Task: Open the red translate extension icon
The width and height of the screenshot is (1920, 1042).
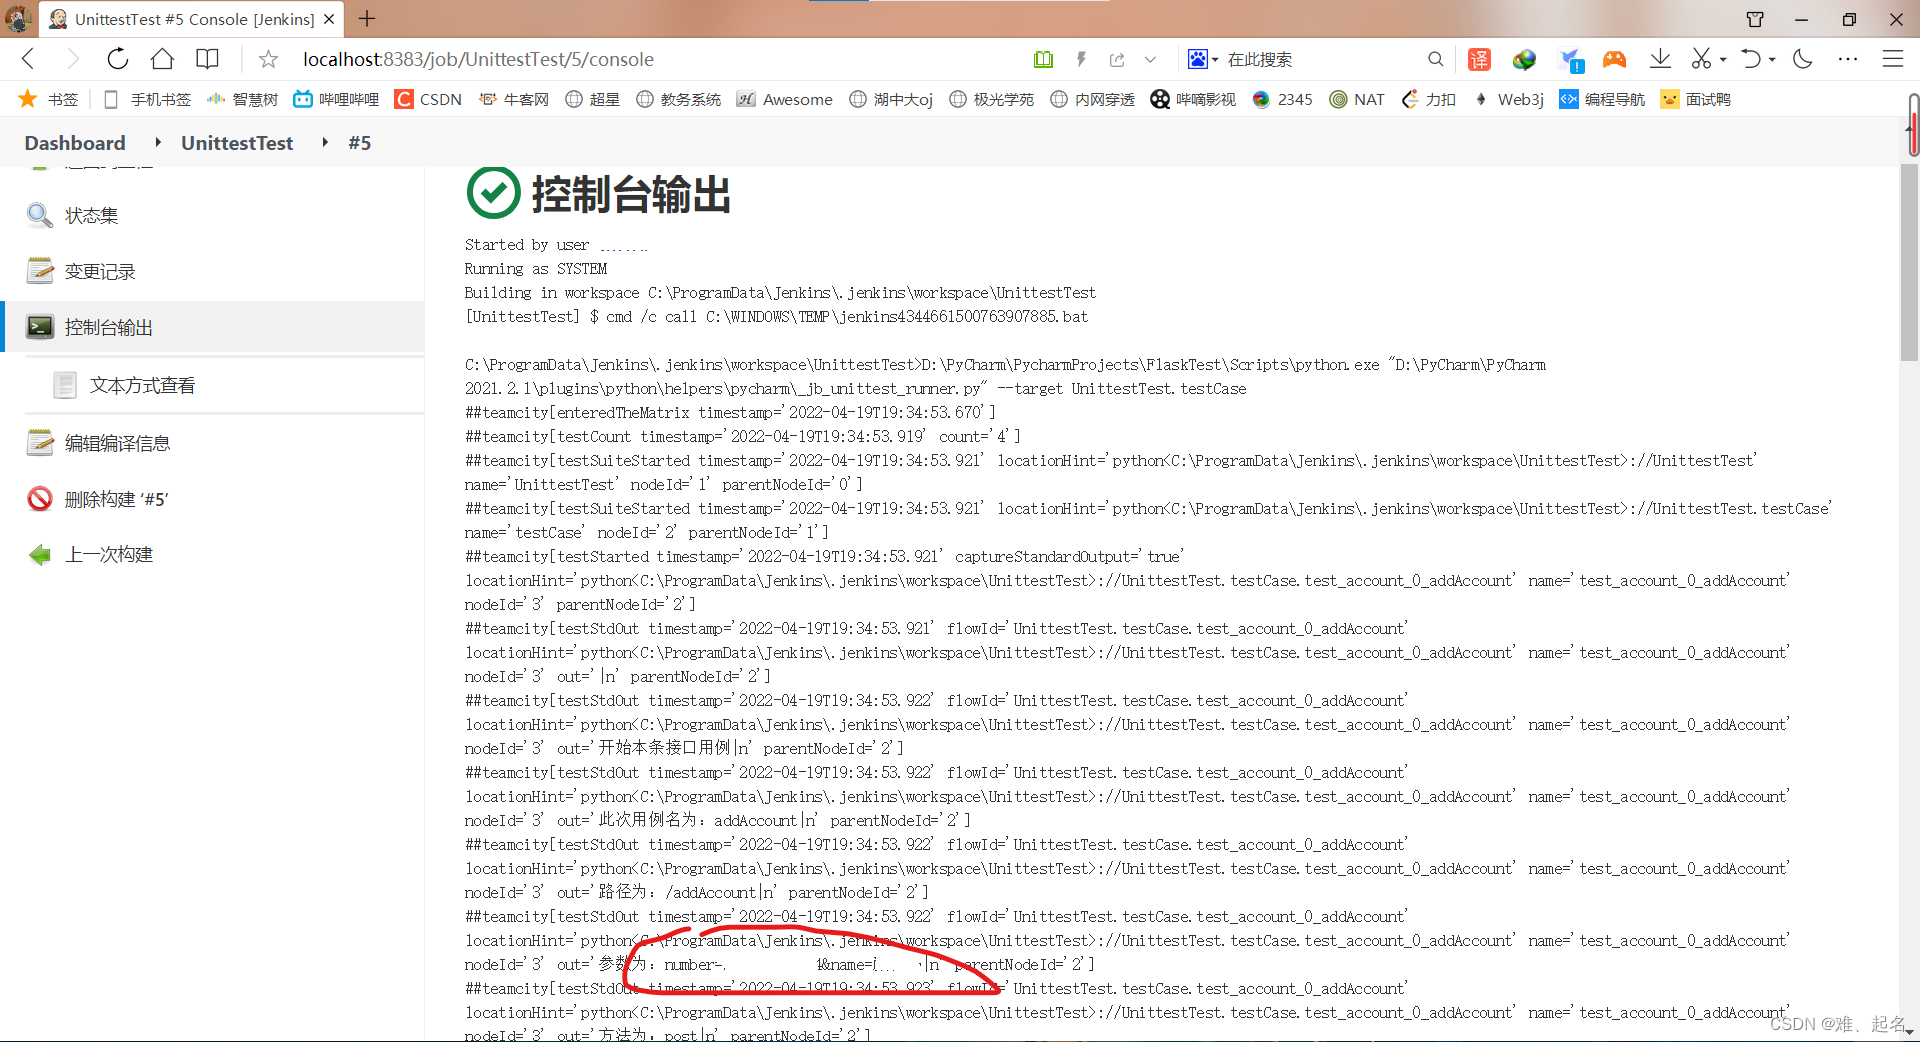Action: [x=1479, y=60]
